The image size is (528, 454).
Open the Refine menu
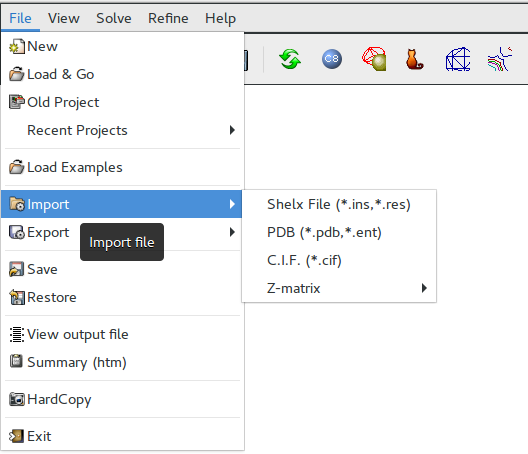[168, 18]
